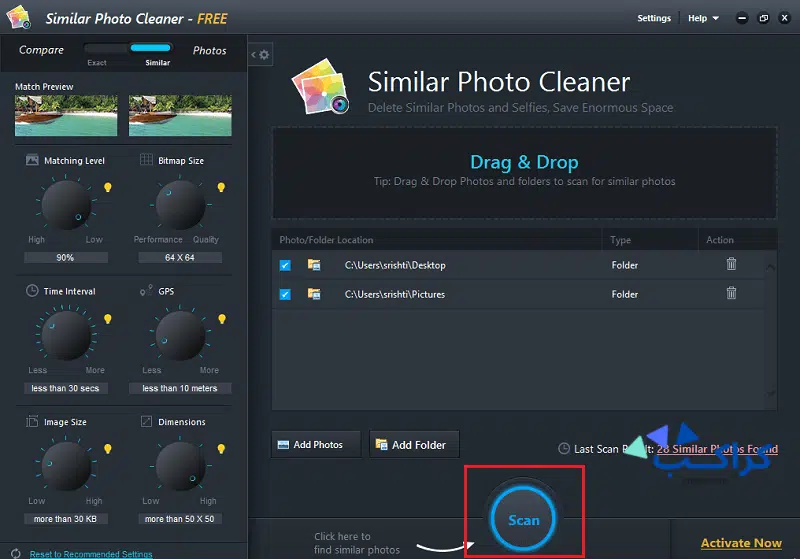Click the more than 30 KB field
This screenshot has height=559, width=800.
click(x=66, y=519)
